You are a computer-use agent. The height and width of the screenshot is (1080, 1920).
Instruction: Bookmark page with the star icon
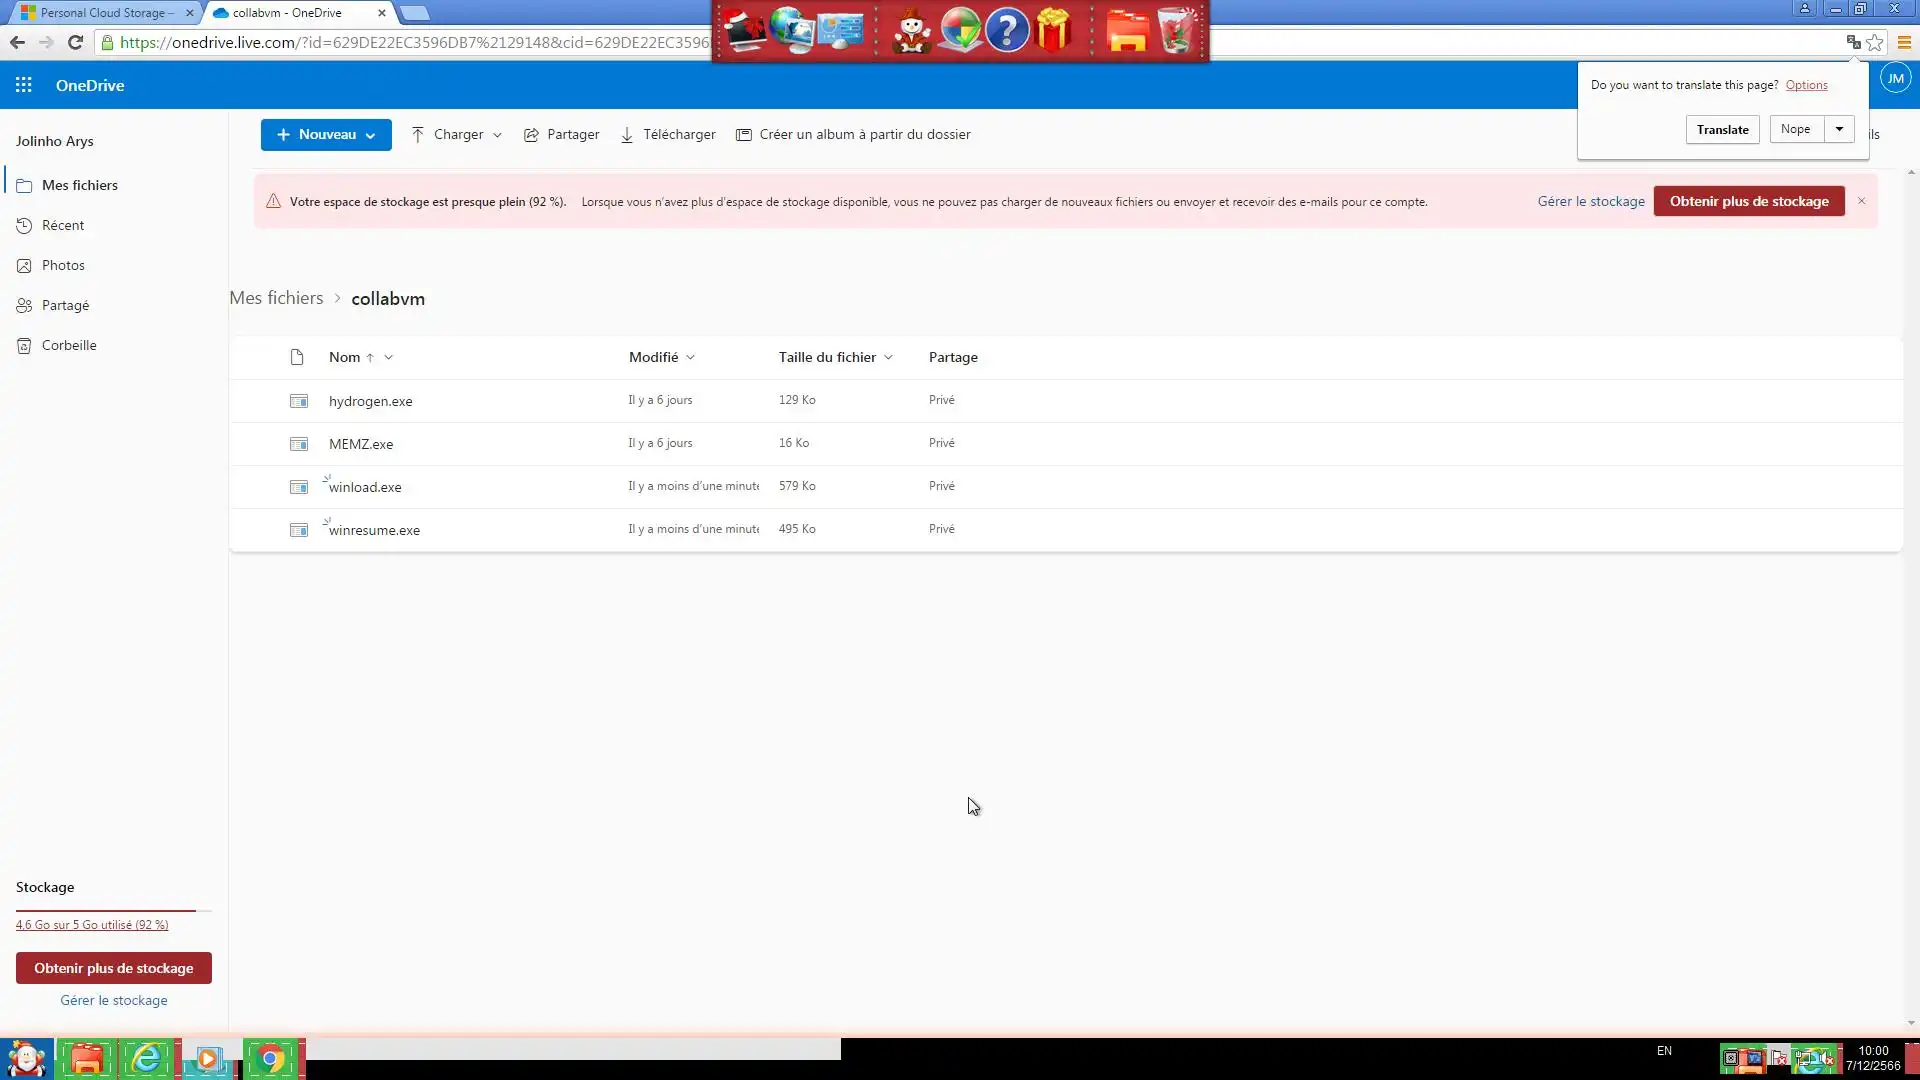coord(1875,42)
